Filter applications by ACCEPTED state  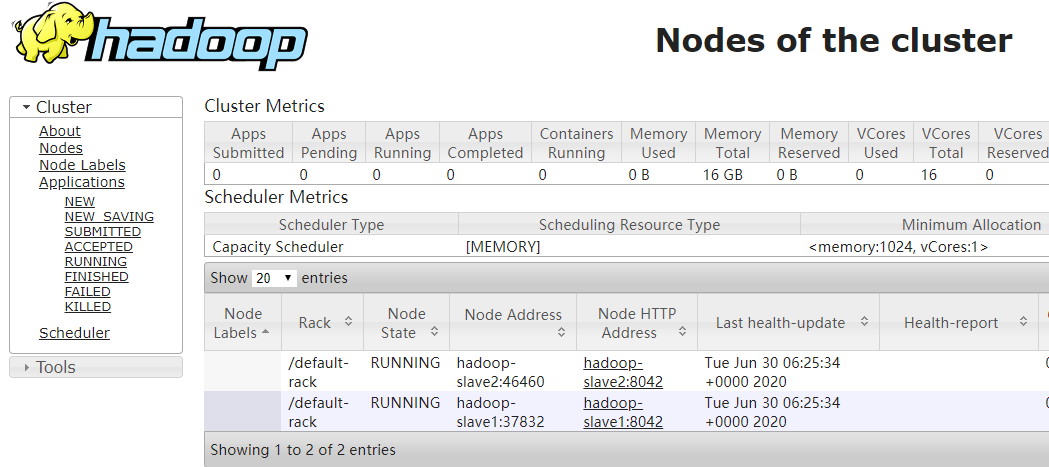pyautogui.click(x=99, y=247)
